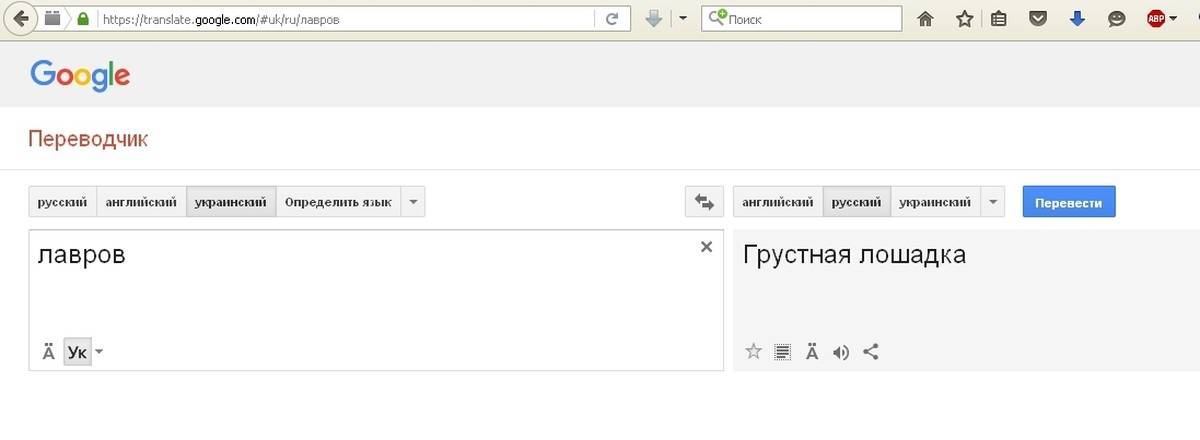Open the Adblock Plus dropdown arrow
Image resolution: width=1200 pixels, height=440 pixels.
pos(1174,18)
